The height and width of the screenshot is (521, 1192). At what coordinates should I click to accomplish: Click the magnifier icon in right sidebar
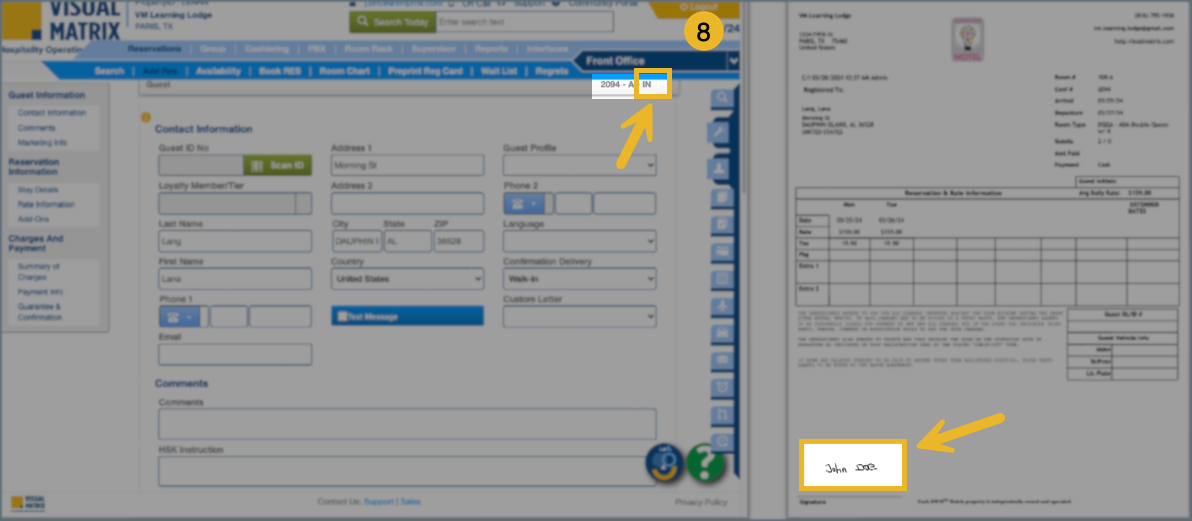click(x=722, y=99)
